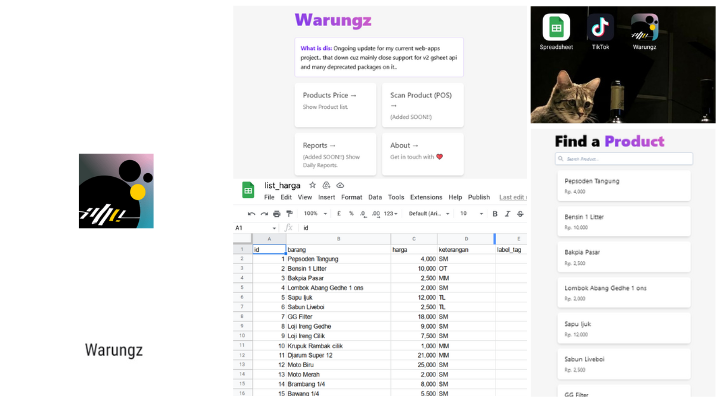
Task: Open the zoom 100% dropdown
Action: [x=315, y=213]
